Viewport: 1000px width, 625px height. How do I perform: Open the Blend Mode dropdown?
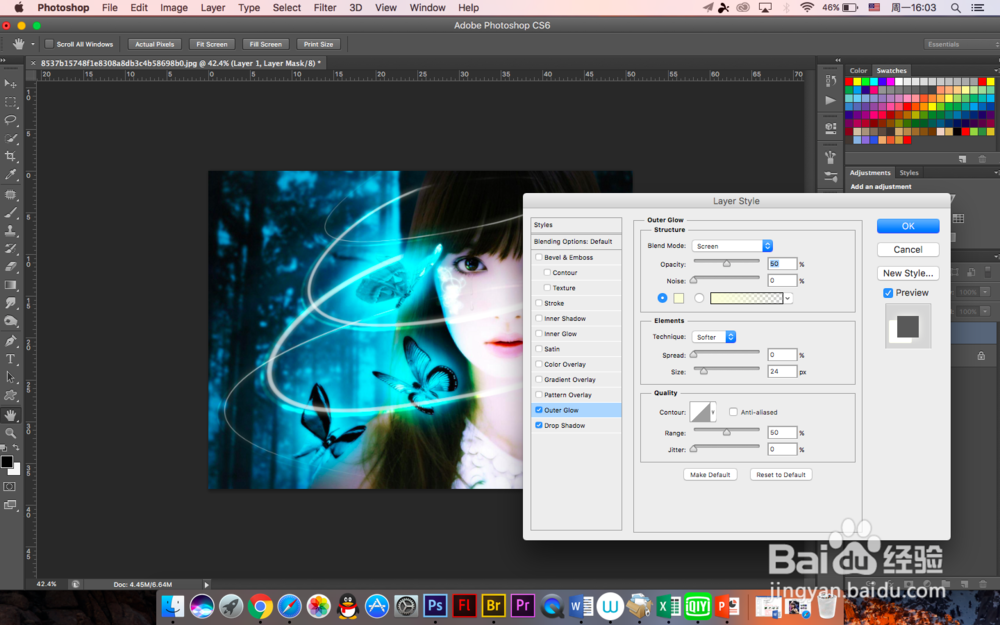point(732,246)
